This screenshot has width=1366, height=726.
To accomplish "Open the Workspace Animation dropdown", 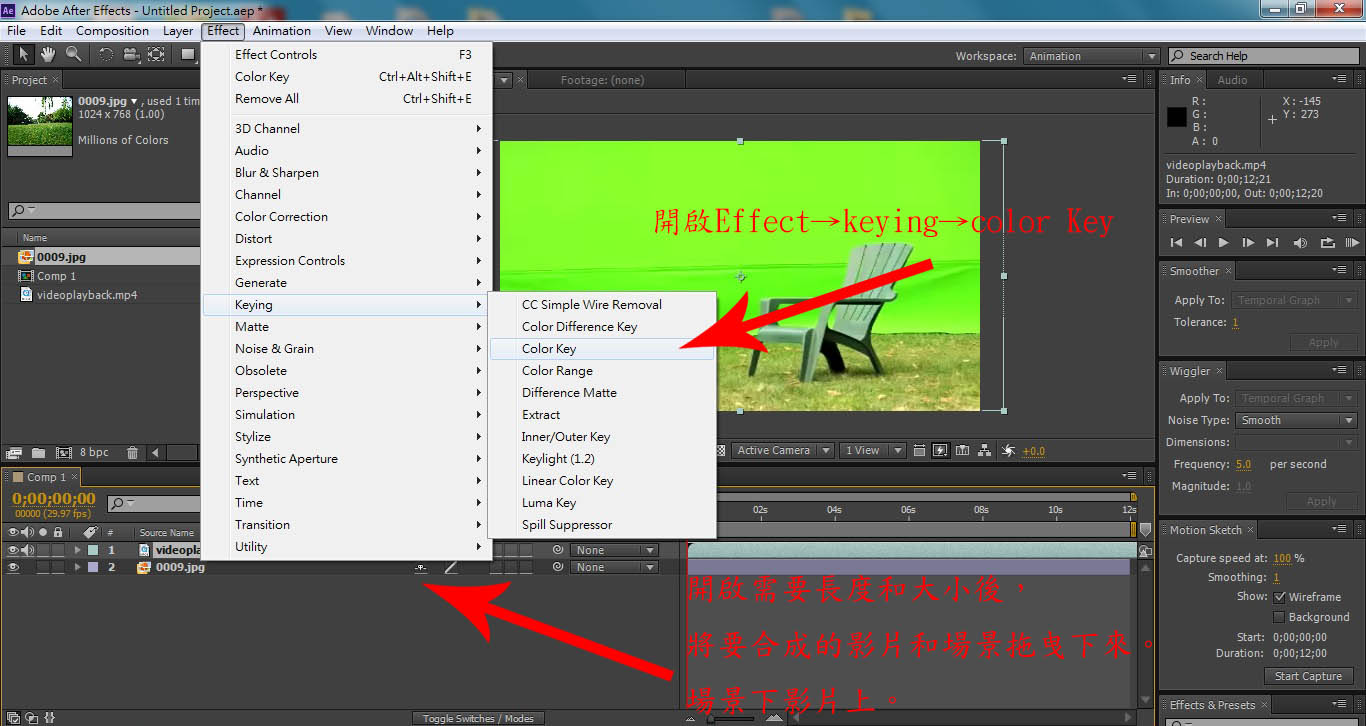I will (1092, 56).
